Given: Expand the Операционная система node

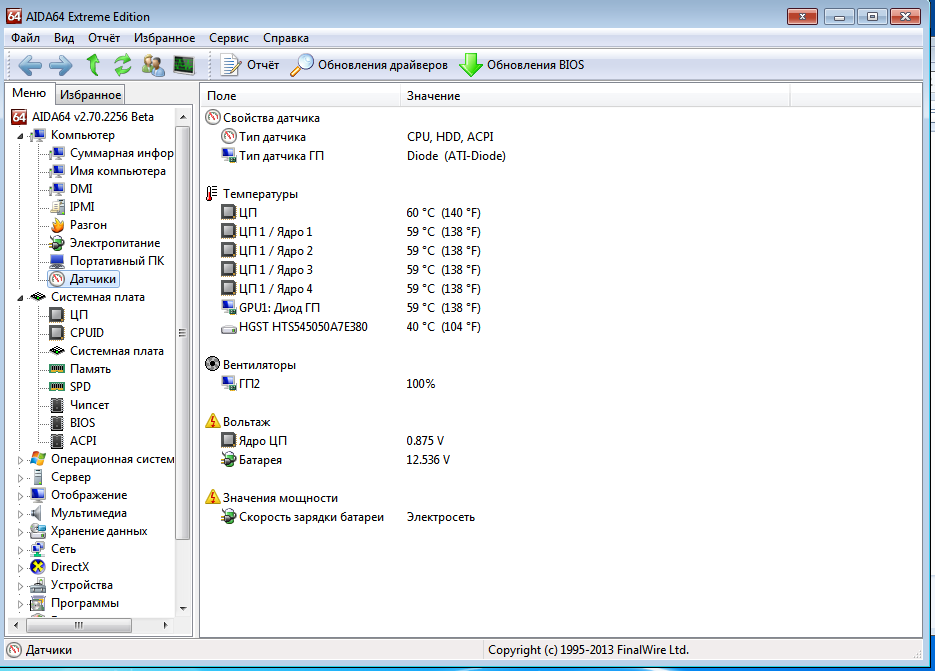Looking at the screenshot, I should (20, 460).
